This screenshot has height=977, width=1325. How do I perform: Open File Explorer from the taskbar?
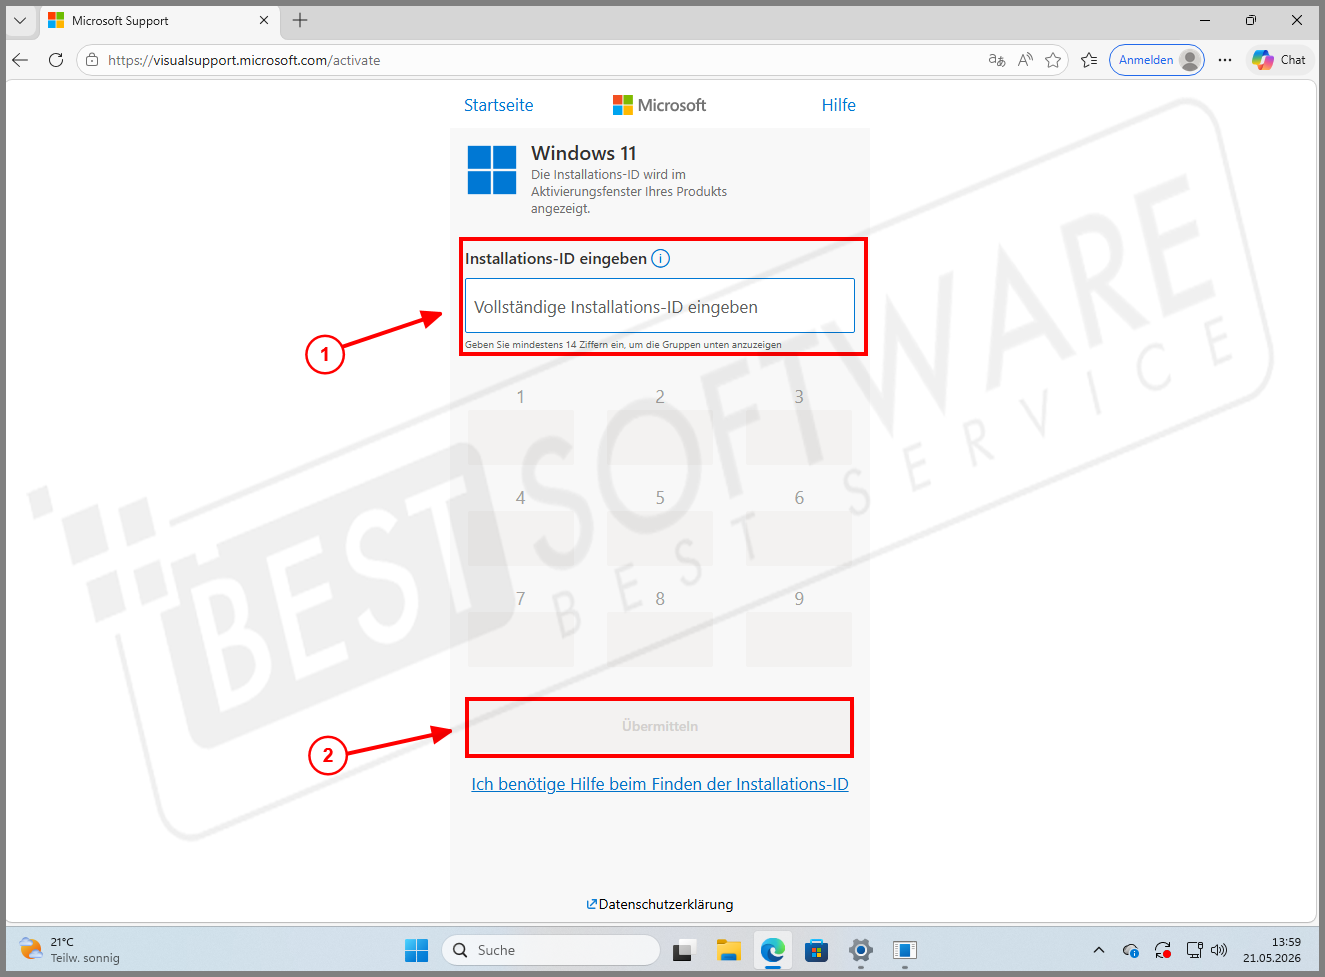coord(729,950)
